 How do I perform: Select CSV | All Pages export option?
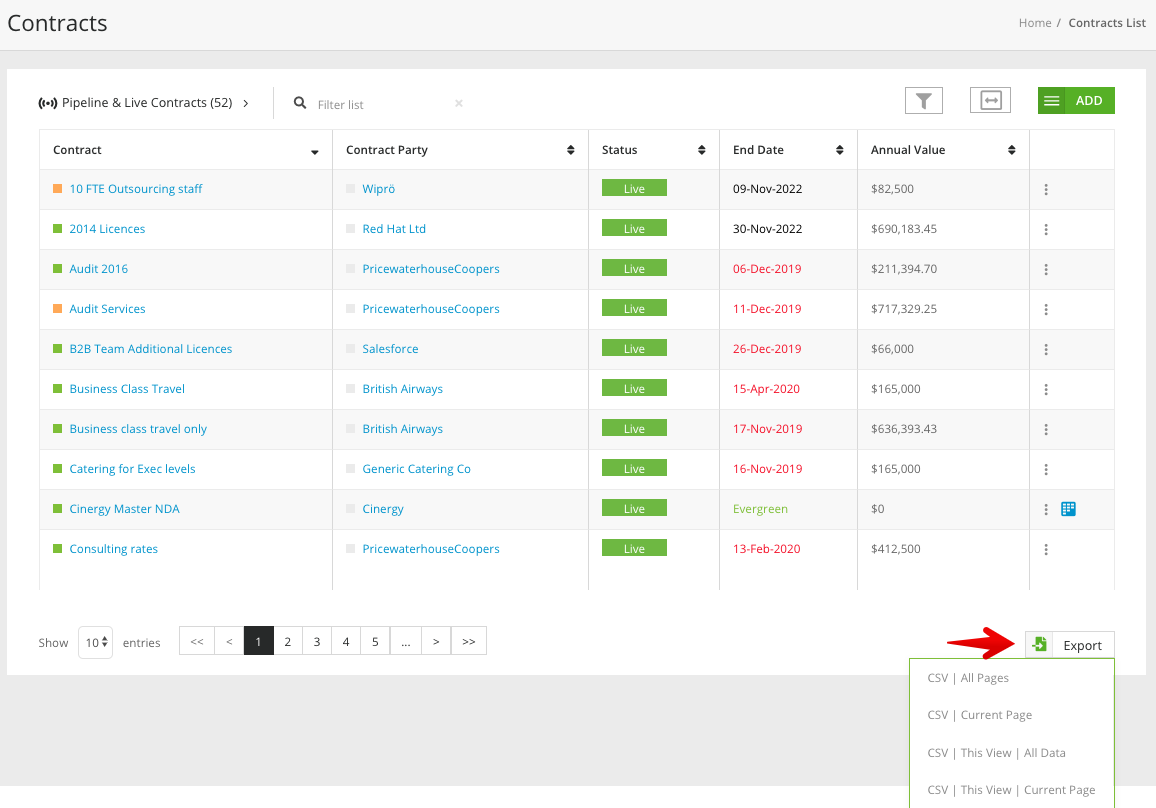[967, 678]
